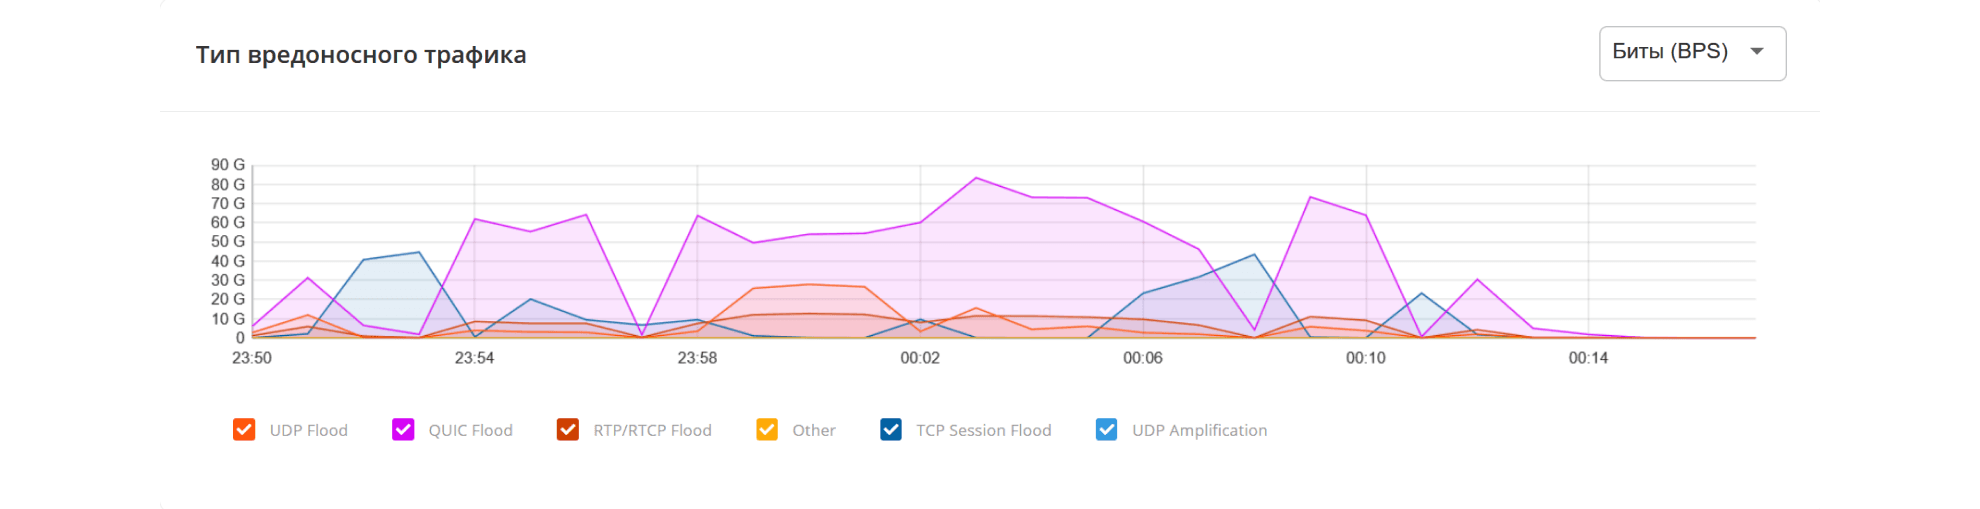Uncheck the UDP Flood checkbox
This screenshot has width=1980, height=509.
244,430
